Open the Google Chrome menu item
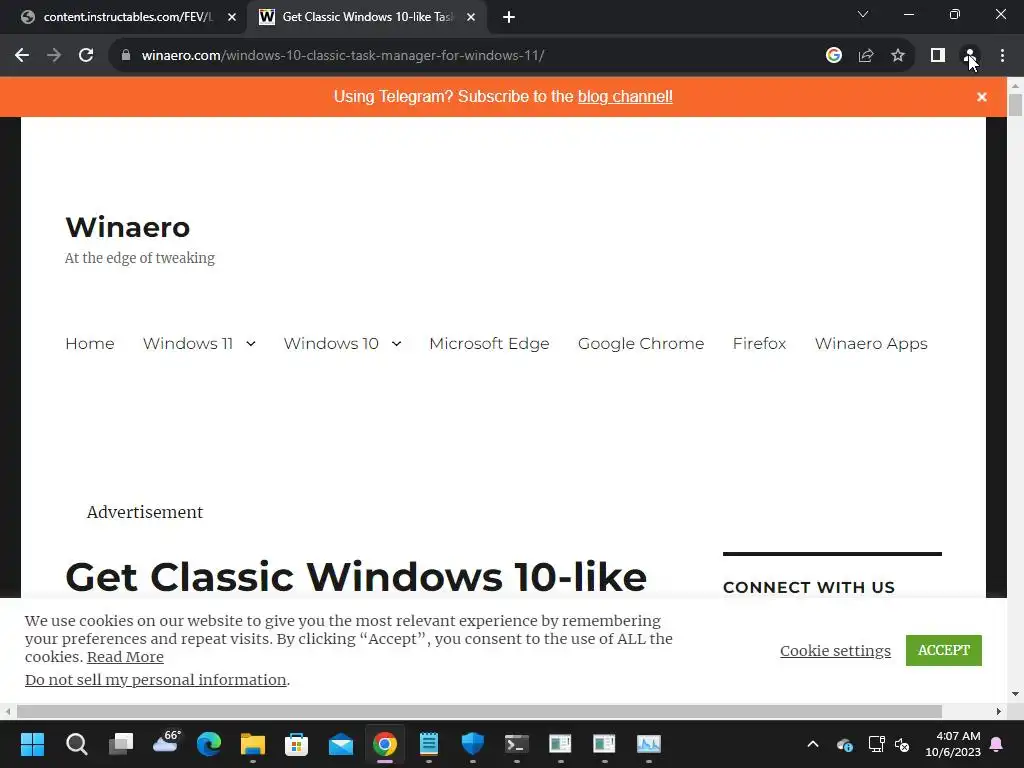 click(641, 344)
